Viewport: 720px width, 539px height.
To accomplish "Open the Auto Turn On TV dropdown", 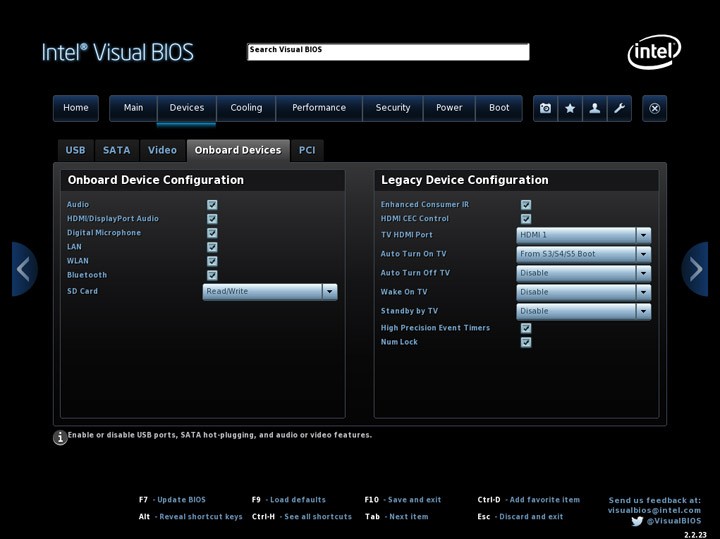I will [584, 254].
